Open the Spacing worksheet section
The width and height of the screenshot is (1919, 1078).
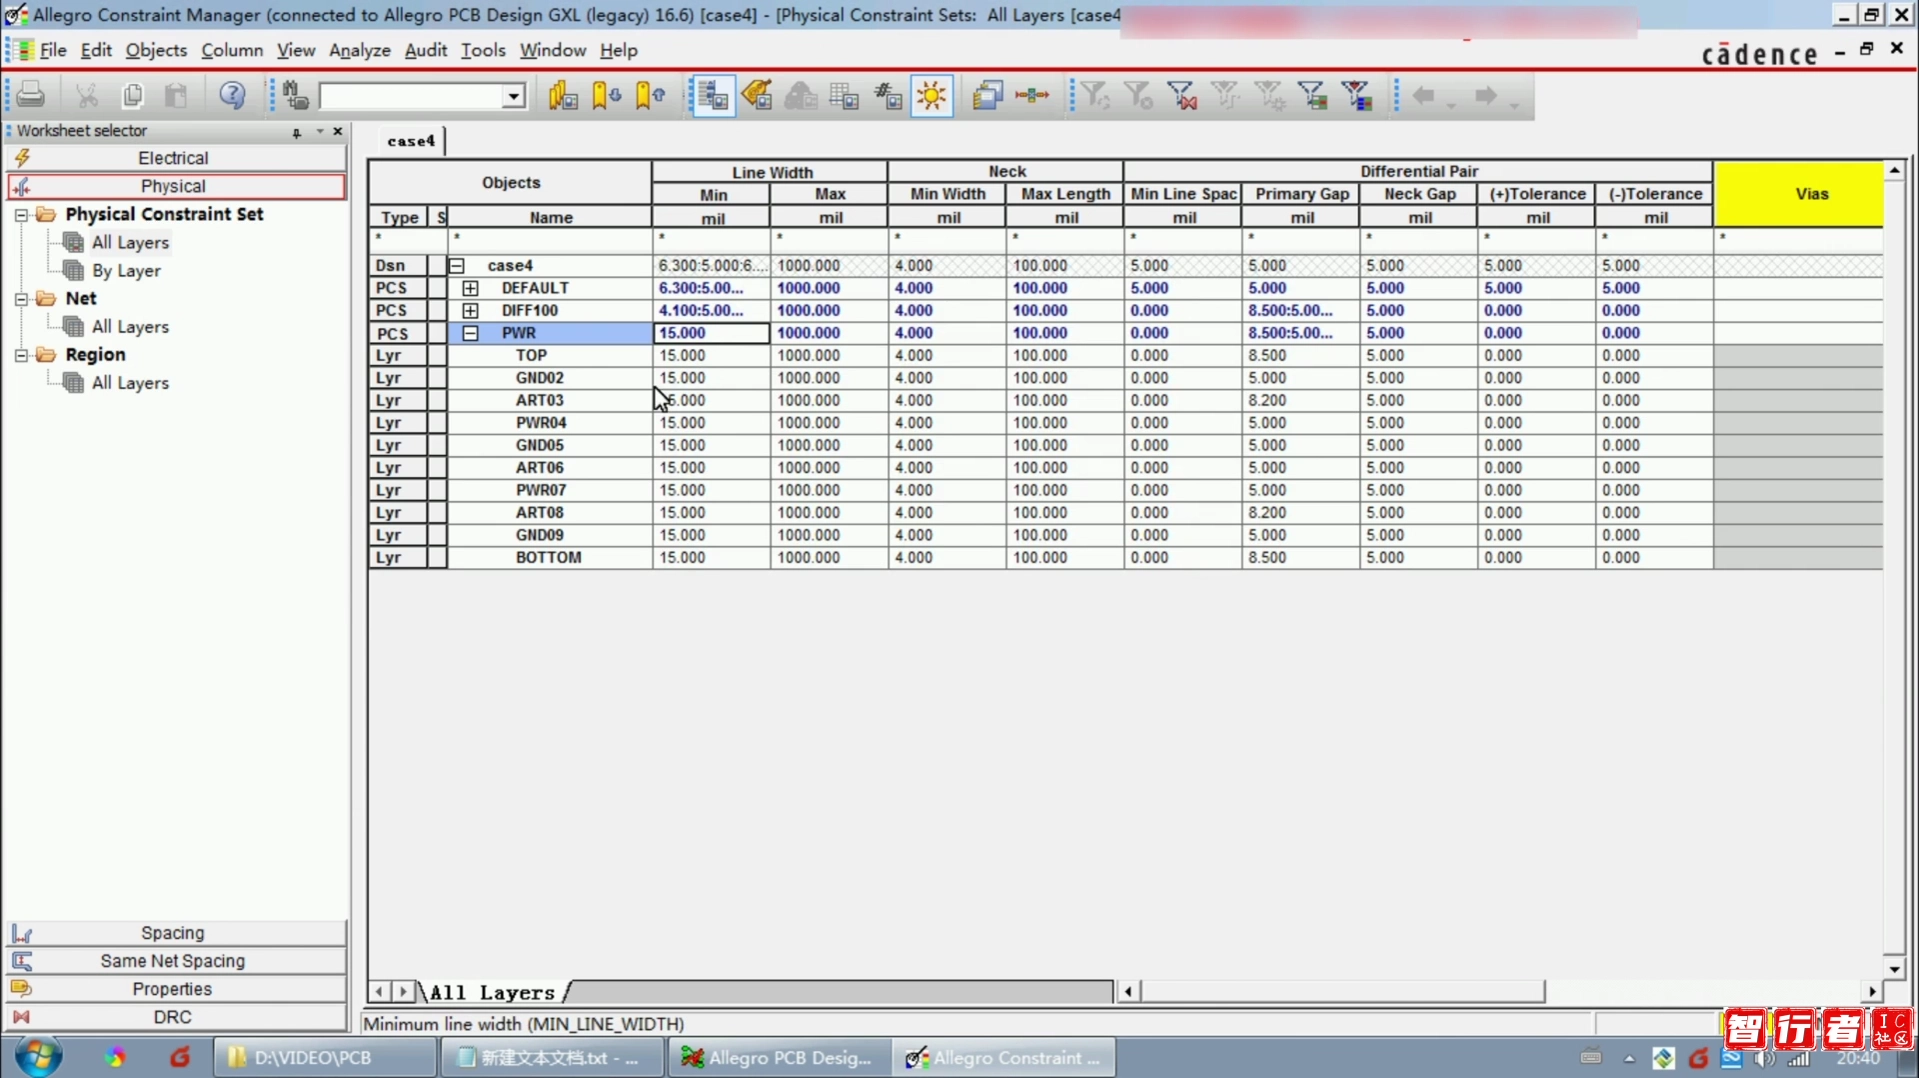176,933
